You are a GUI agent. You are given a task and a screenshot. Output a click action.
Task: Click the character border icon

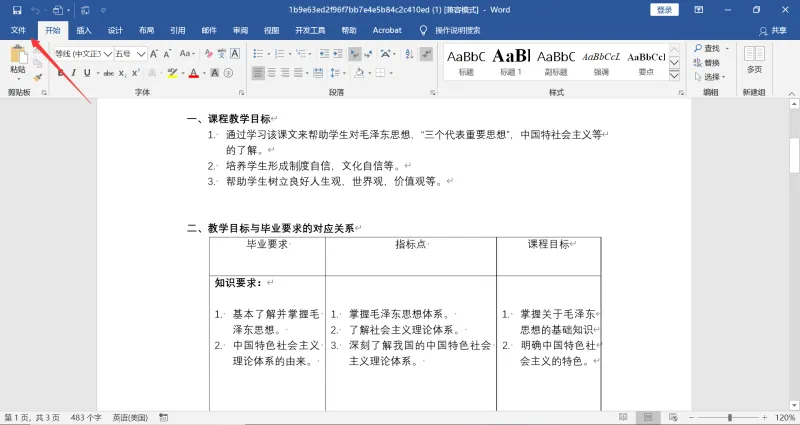point(235,54)
